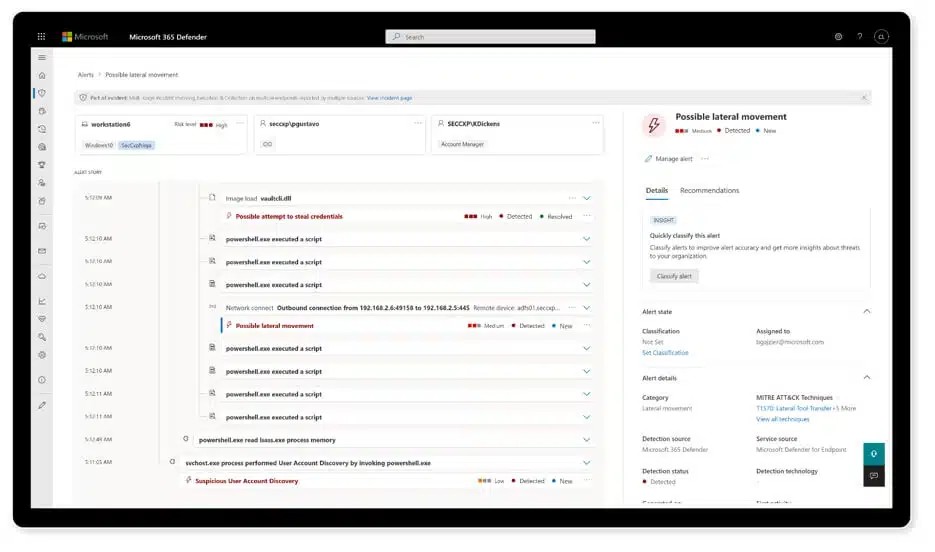The width and height of the screenshot is (935, 552).
Task: Open T1570 Lateral Tool Transfer link
Action: [794, 408]
